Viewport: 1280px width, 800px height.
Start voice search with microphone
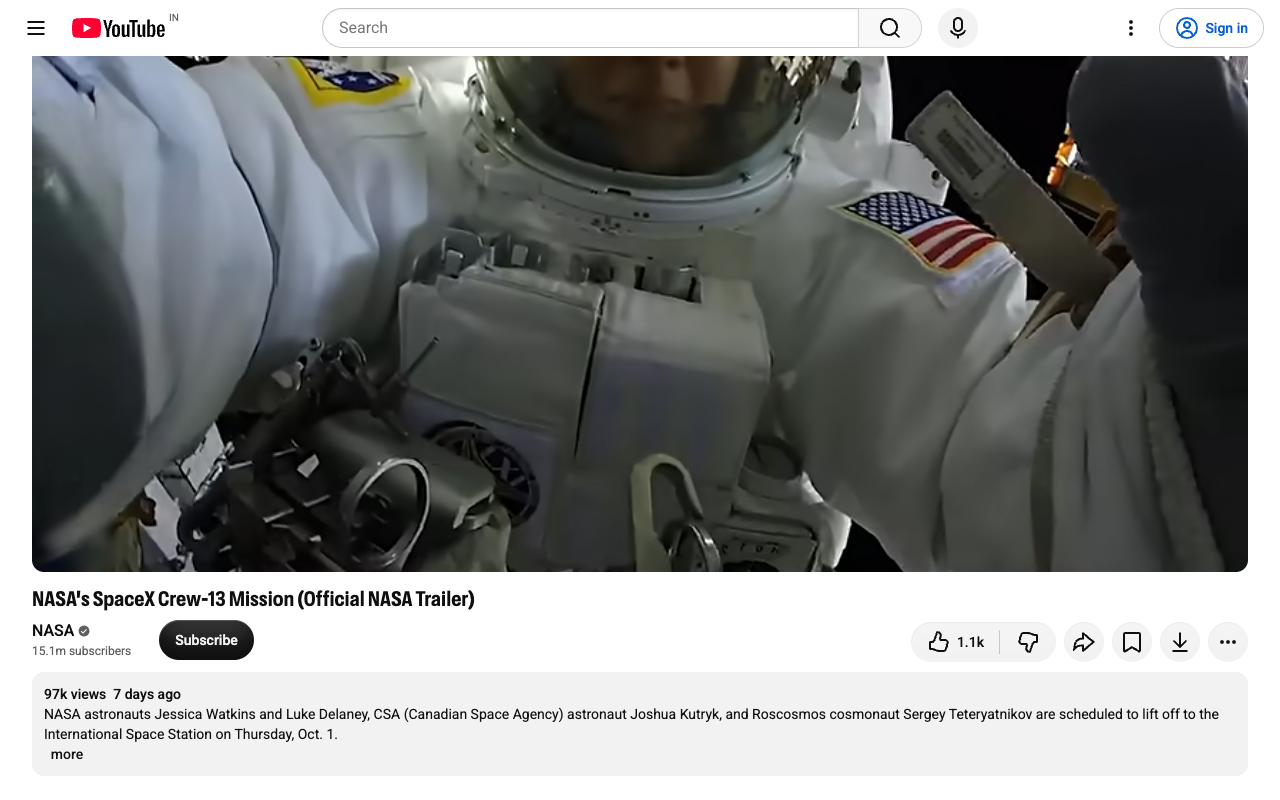coord(958,28)
